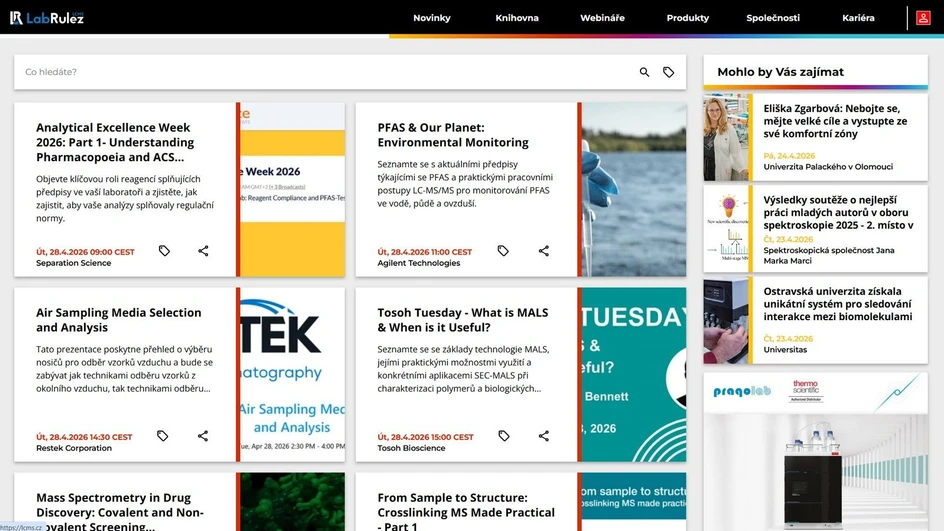
Task: Click tag icon on Tosoh Tuesday card
Action: 504,435
